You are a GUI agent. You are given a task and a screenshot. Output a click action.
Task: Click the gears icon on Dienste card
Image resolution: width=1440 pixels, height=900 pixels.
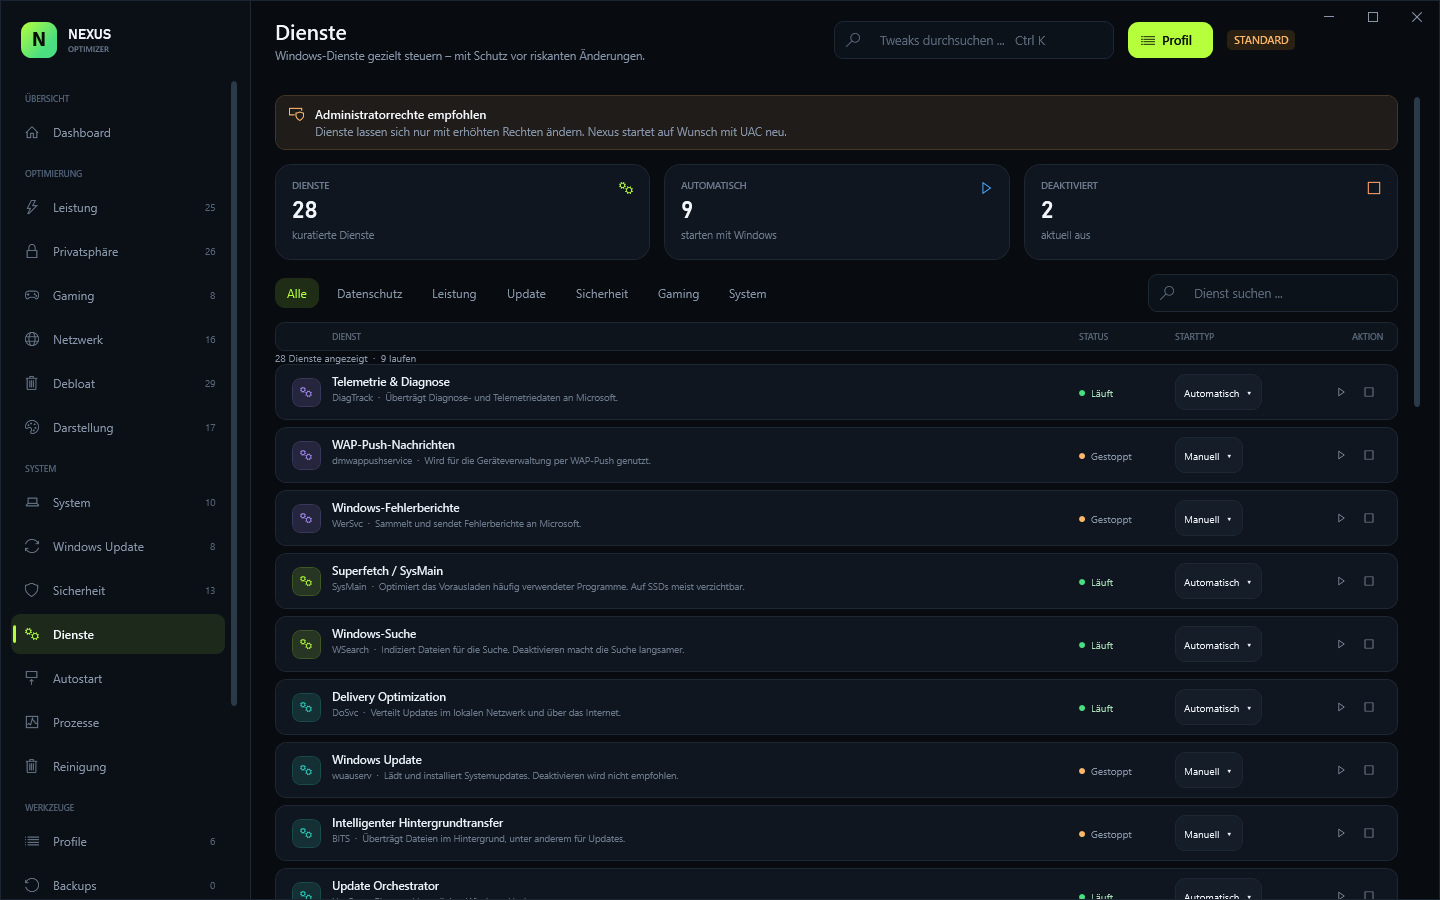[626, 188]
